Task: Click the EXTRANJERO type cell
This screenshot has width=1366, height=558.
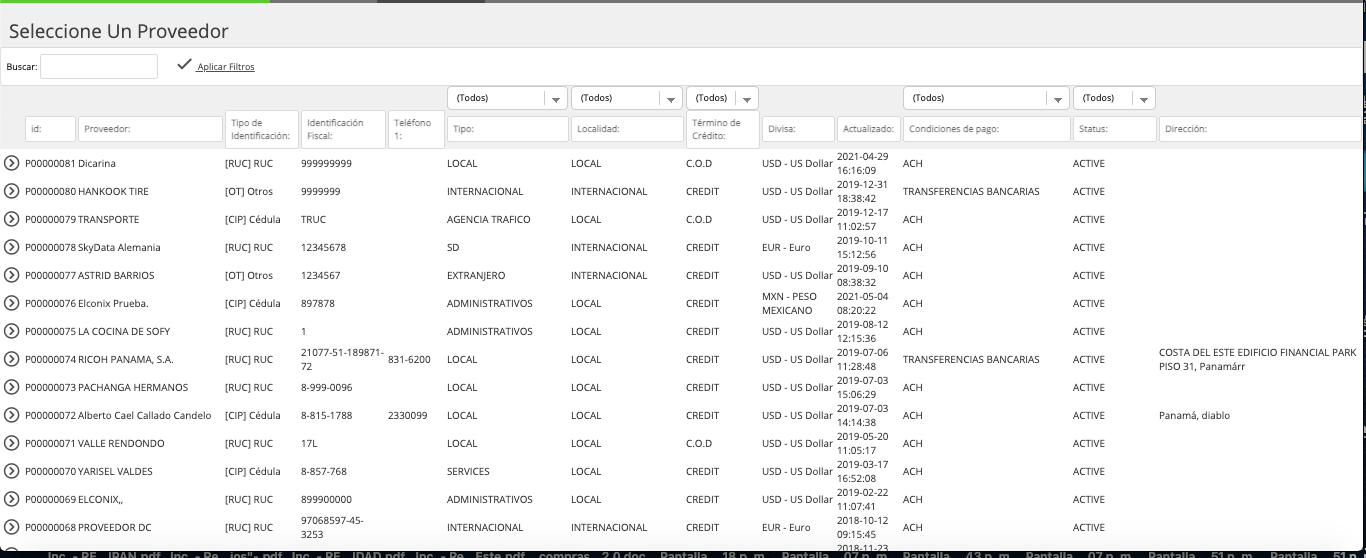Action: tap(476, 275)
